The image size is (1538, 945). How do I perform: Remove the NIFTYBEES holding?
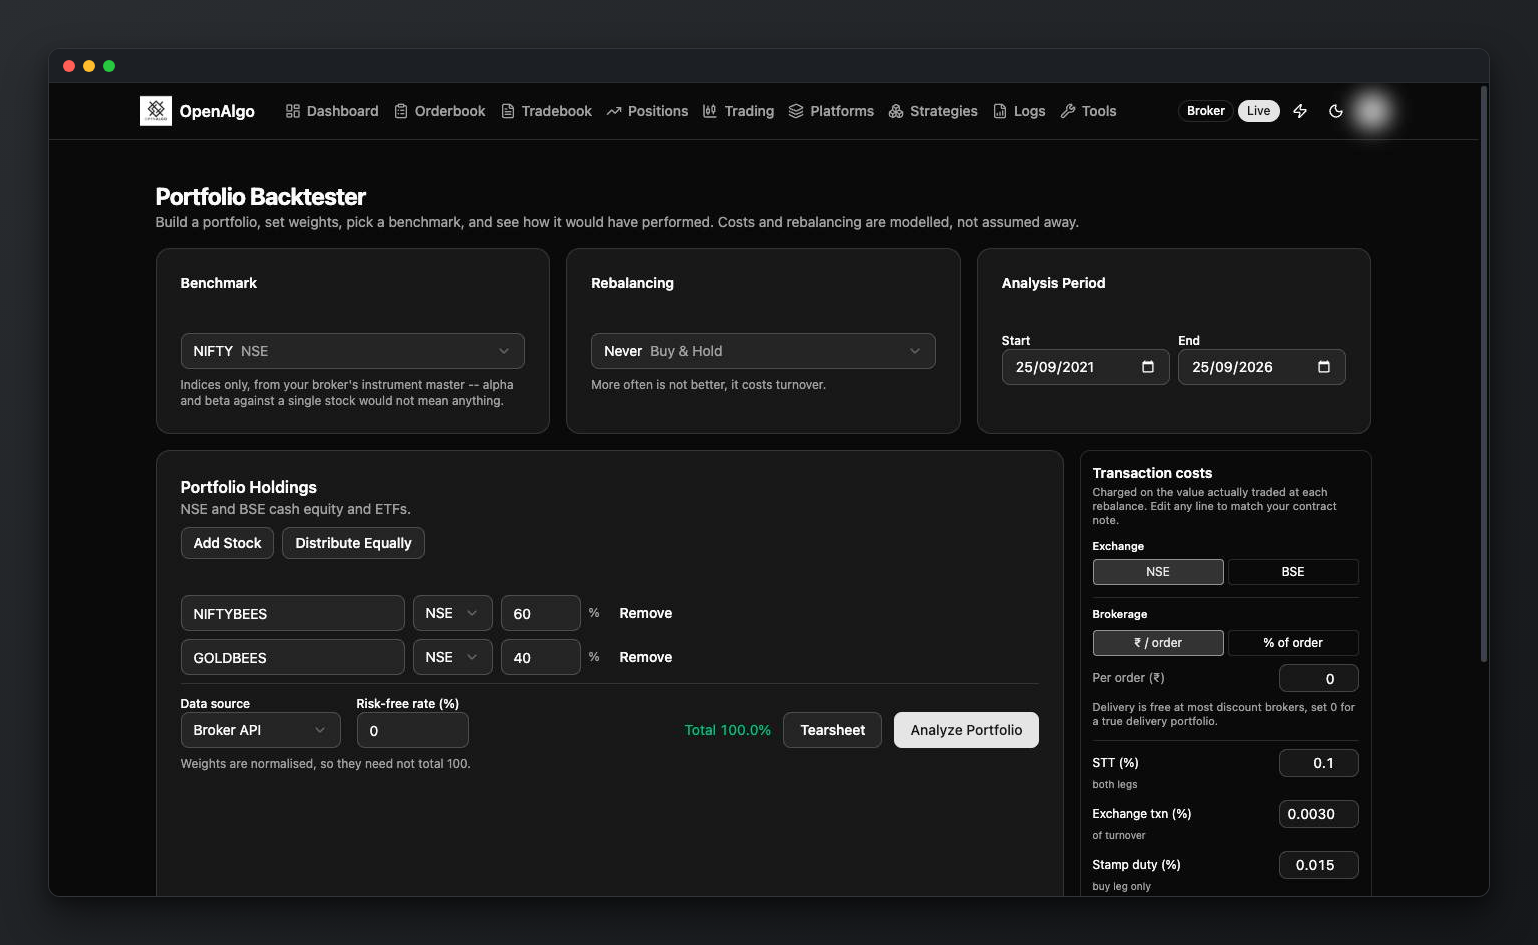point(645,613)
